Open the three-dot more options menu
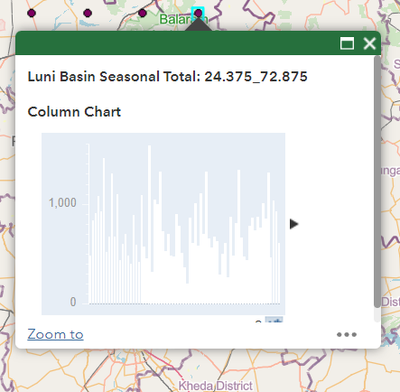Image resolution: width=400 pixels, height=392 pixels. [347, 334]
